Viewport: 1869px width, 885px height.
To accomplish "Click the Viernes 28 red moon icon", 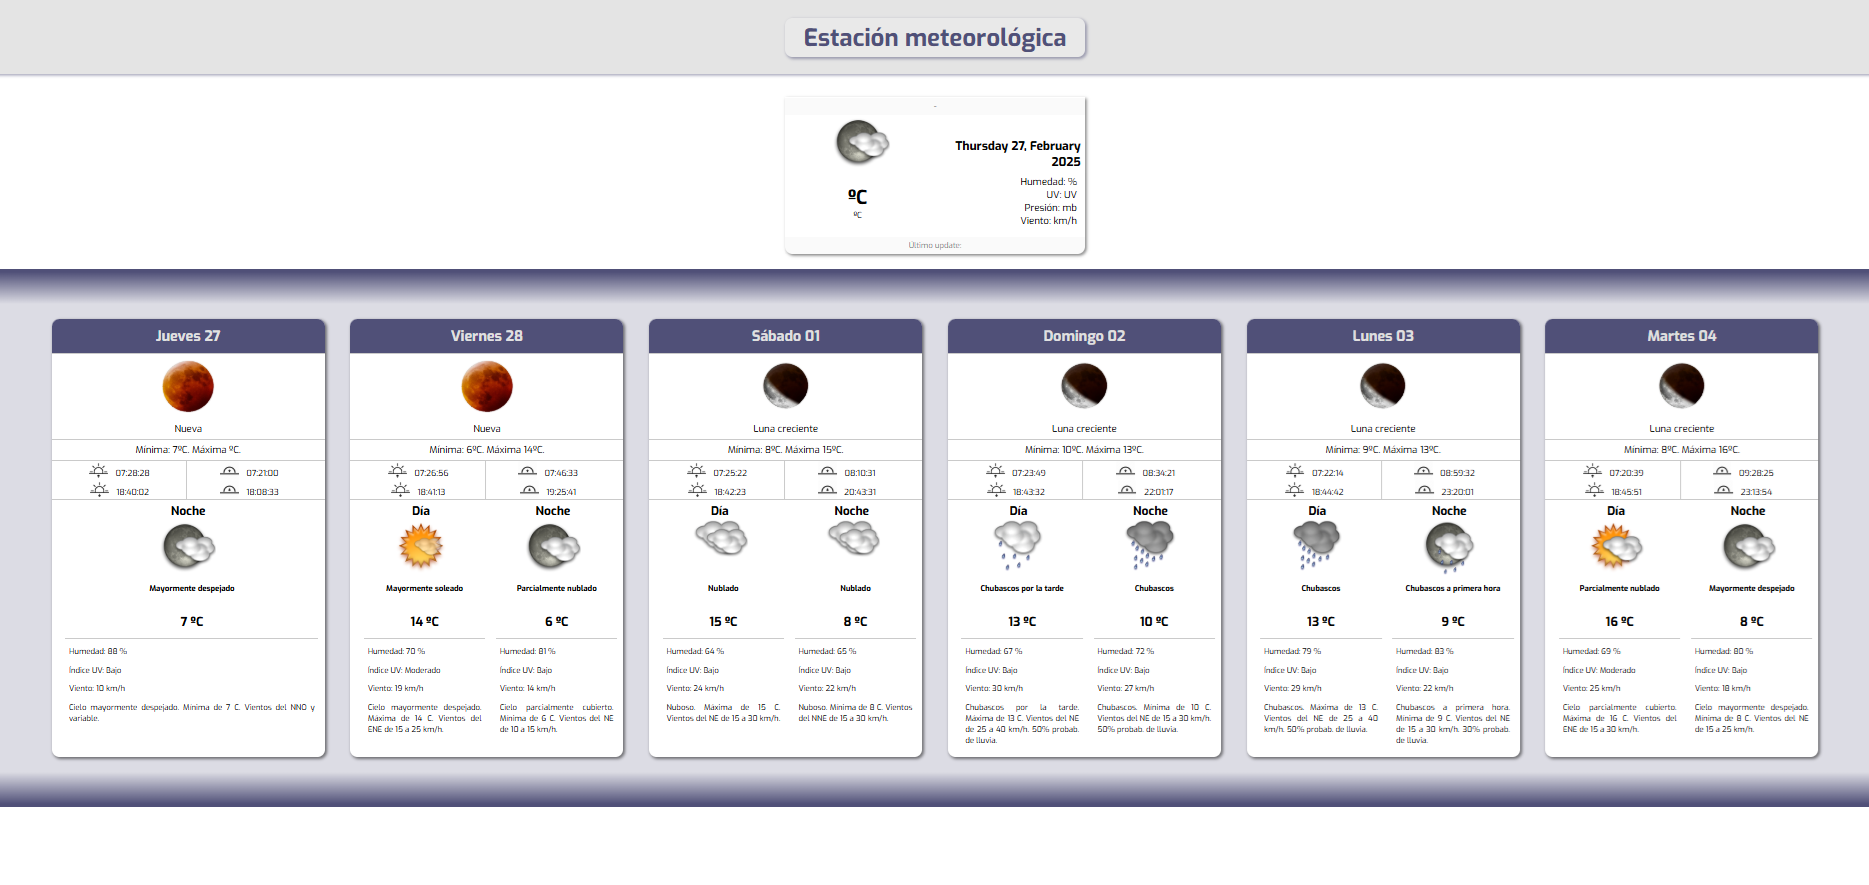I will tap(487, 387).
